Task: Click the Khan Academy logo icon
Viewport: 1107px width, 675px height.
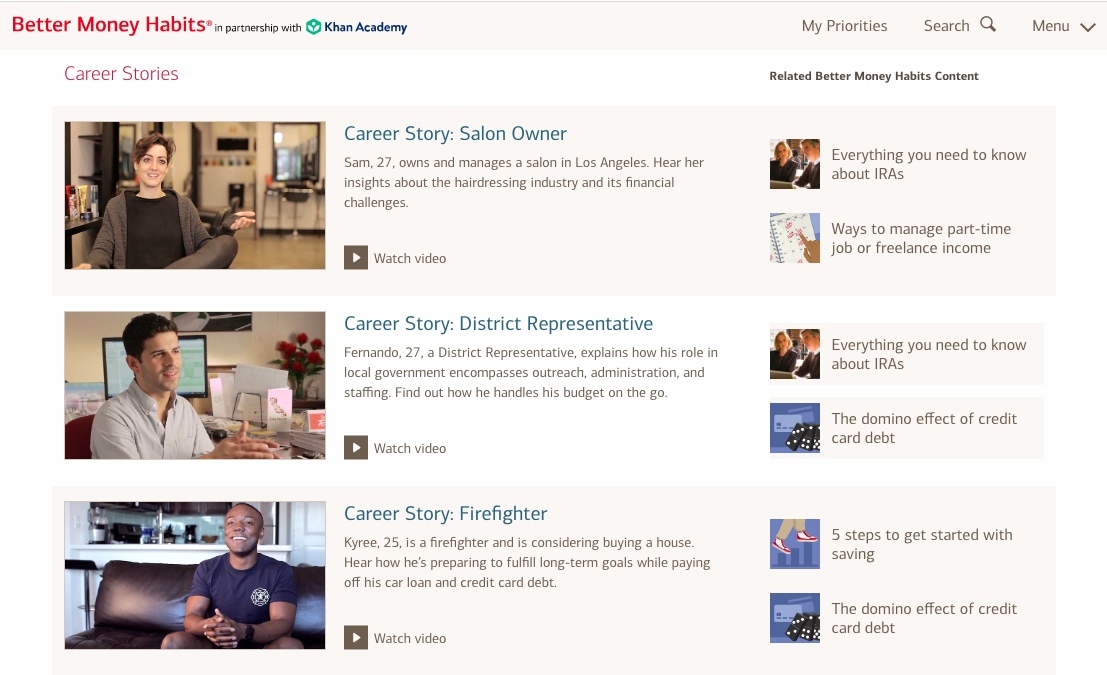Action: pyautogui.click(x=314, y=27)
